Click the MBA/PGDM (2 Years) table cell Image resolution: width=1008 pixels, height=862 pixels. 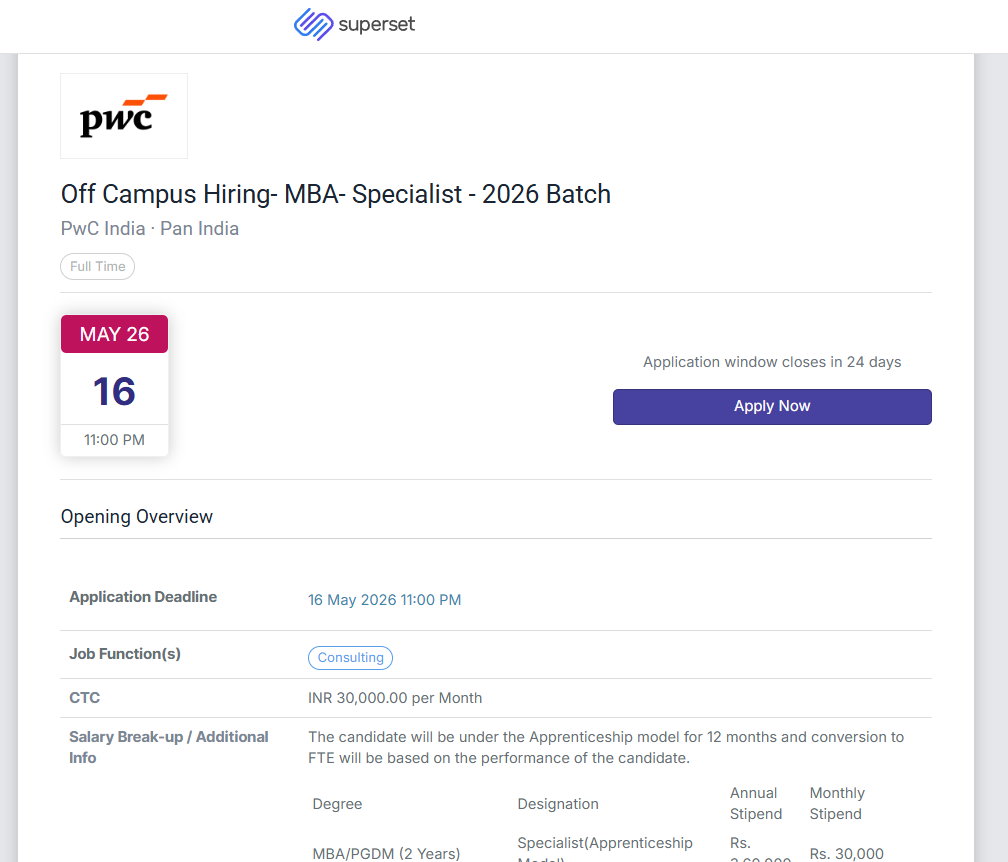(x=386, y=853)
